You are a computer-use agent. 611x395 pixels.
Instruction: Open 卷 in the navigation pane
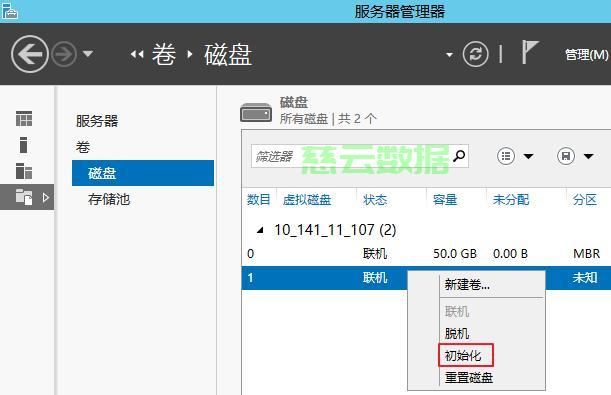pos(83,147)
